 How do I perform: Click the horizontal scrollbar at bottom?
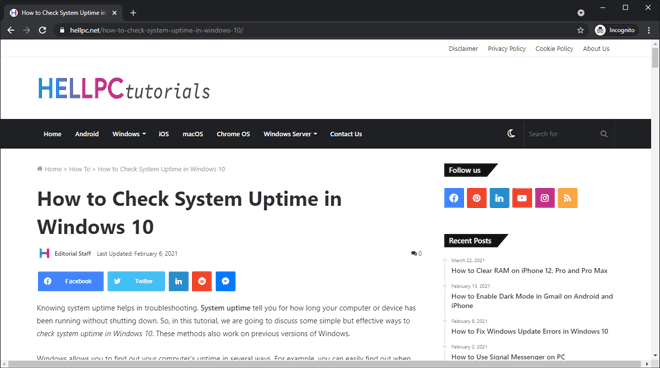click(324, 364)
